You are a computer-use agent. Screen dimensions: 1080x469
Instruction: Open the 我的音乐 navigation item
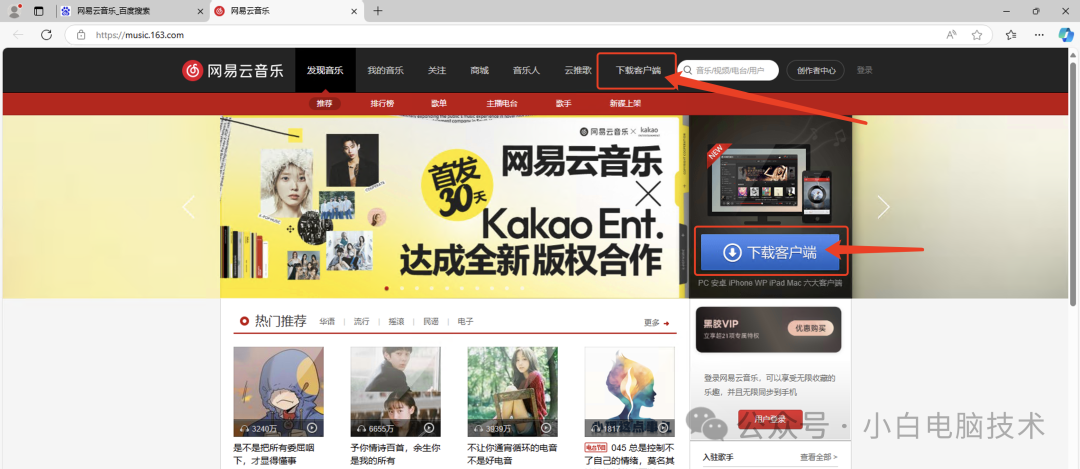point(385,70)
